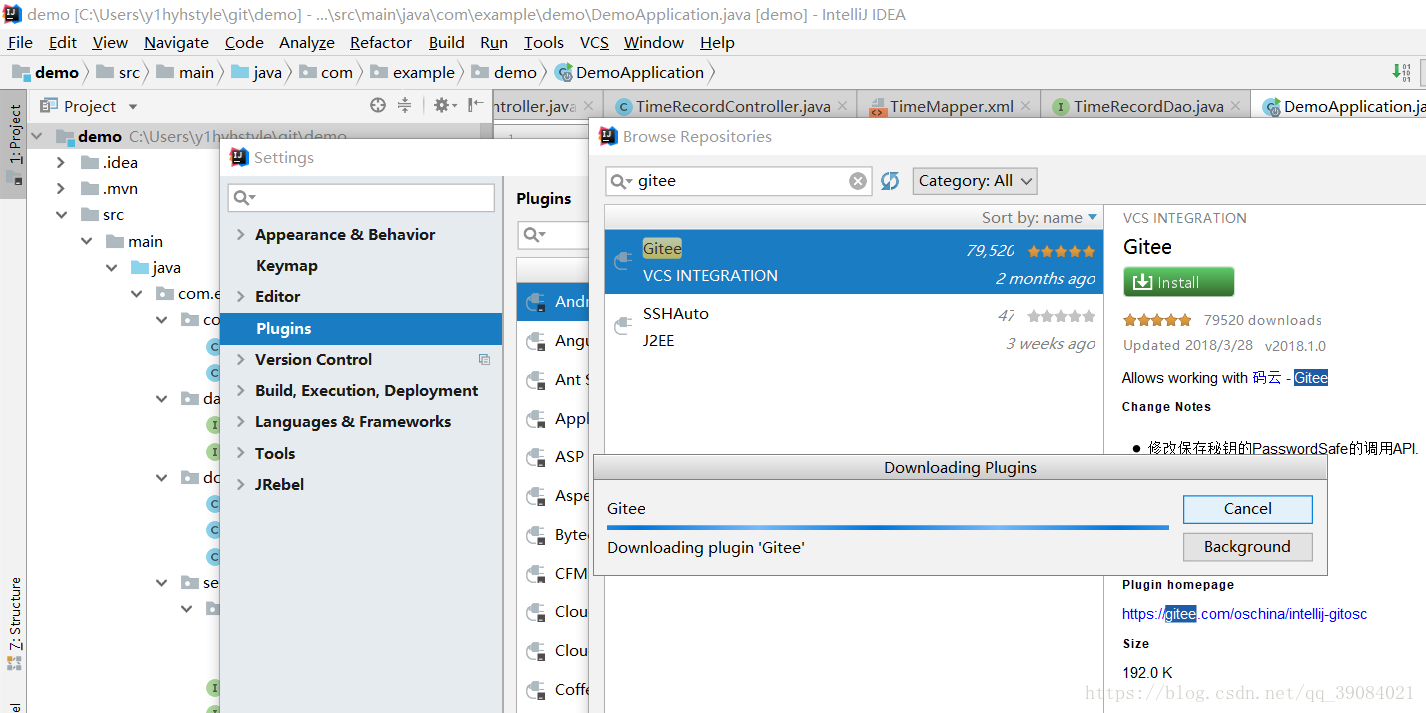Click the IntelliJ icon in Browse Repositories title
The height and width of the screenshot is (713, 1426).
(x=608, y=136)
